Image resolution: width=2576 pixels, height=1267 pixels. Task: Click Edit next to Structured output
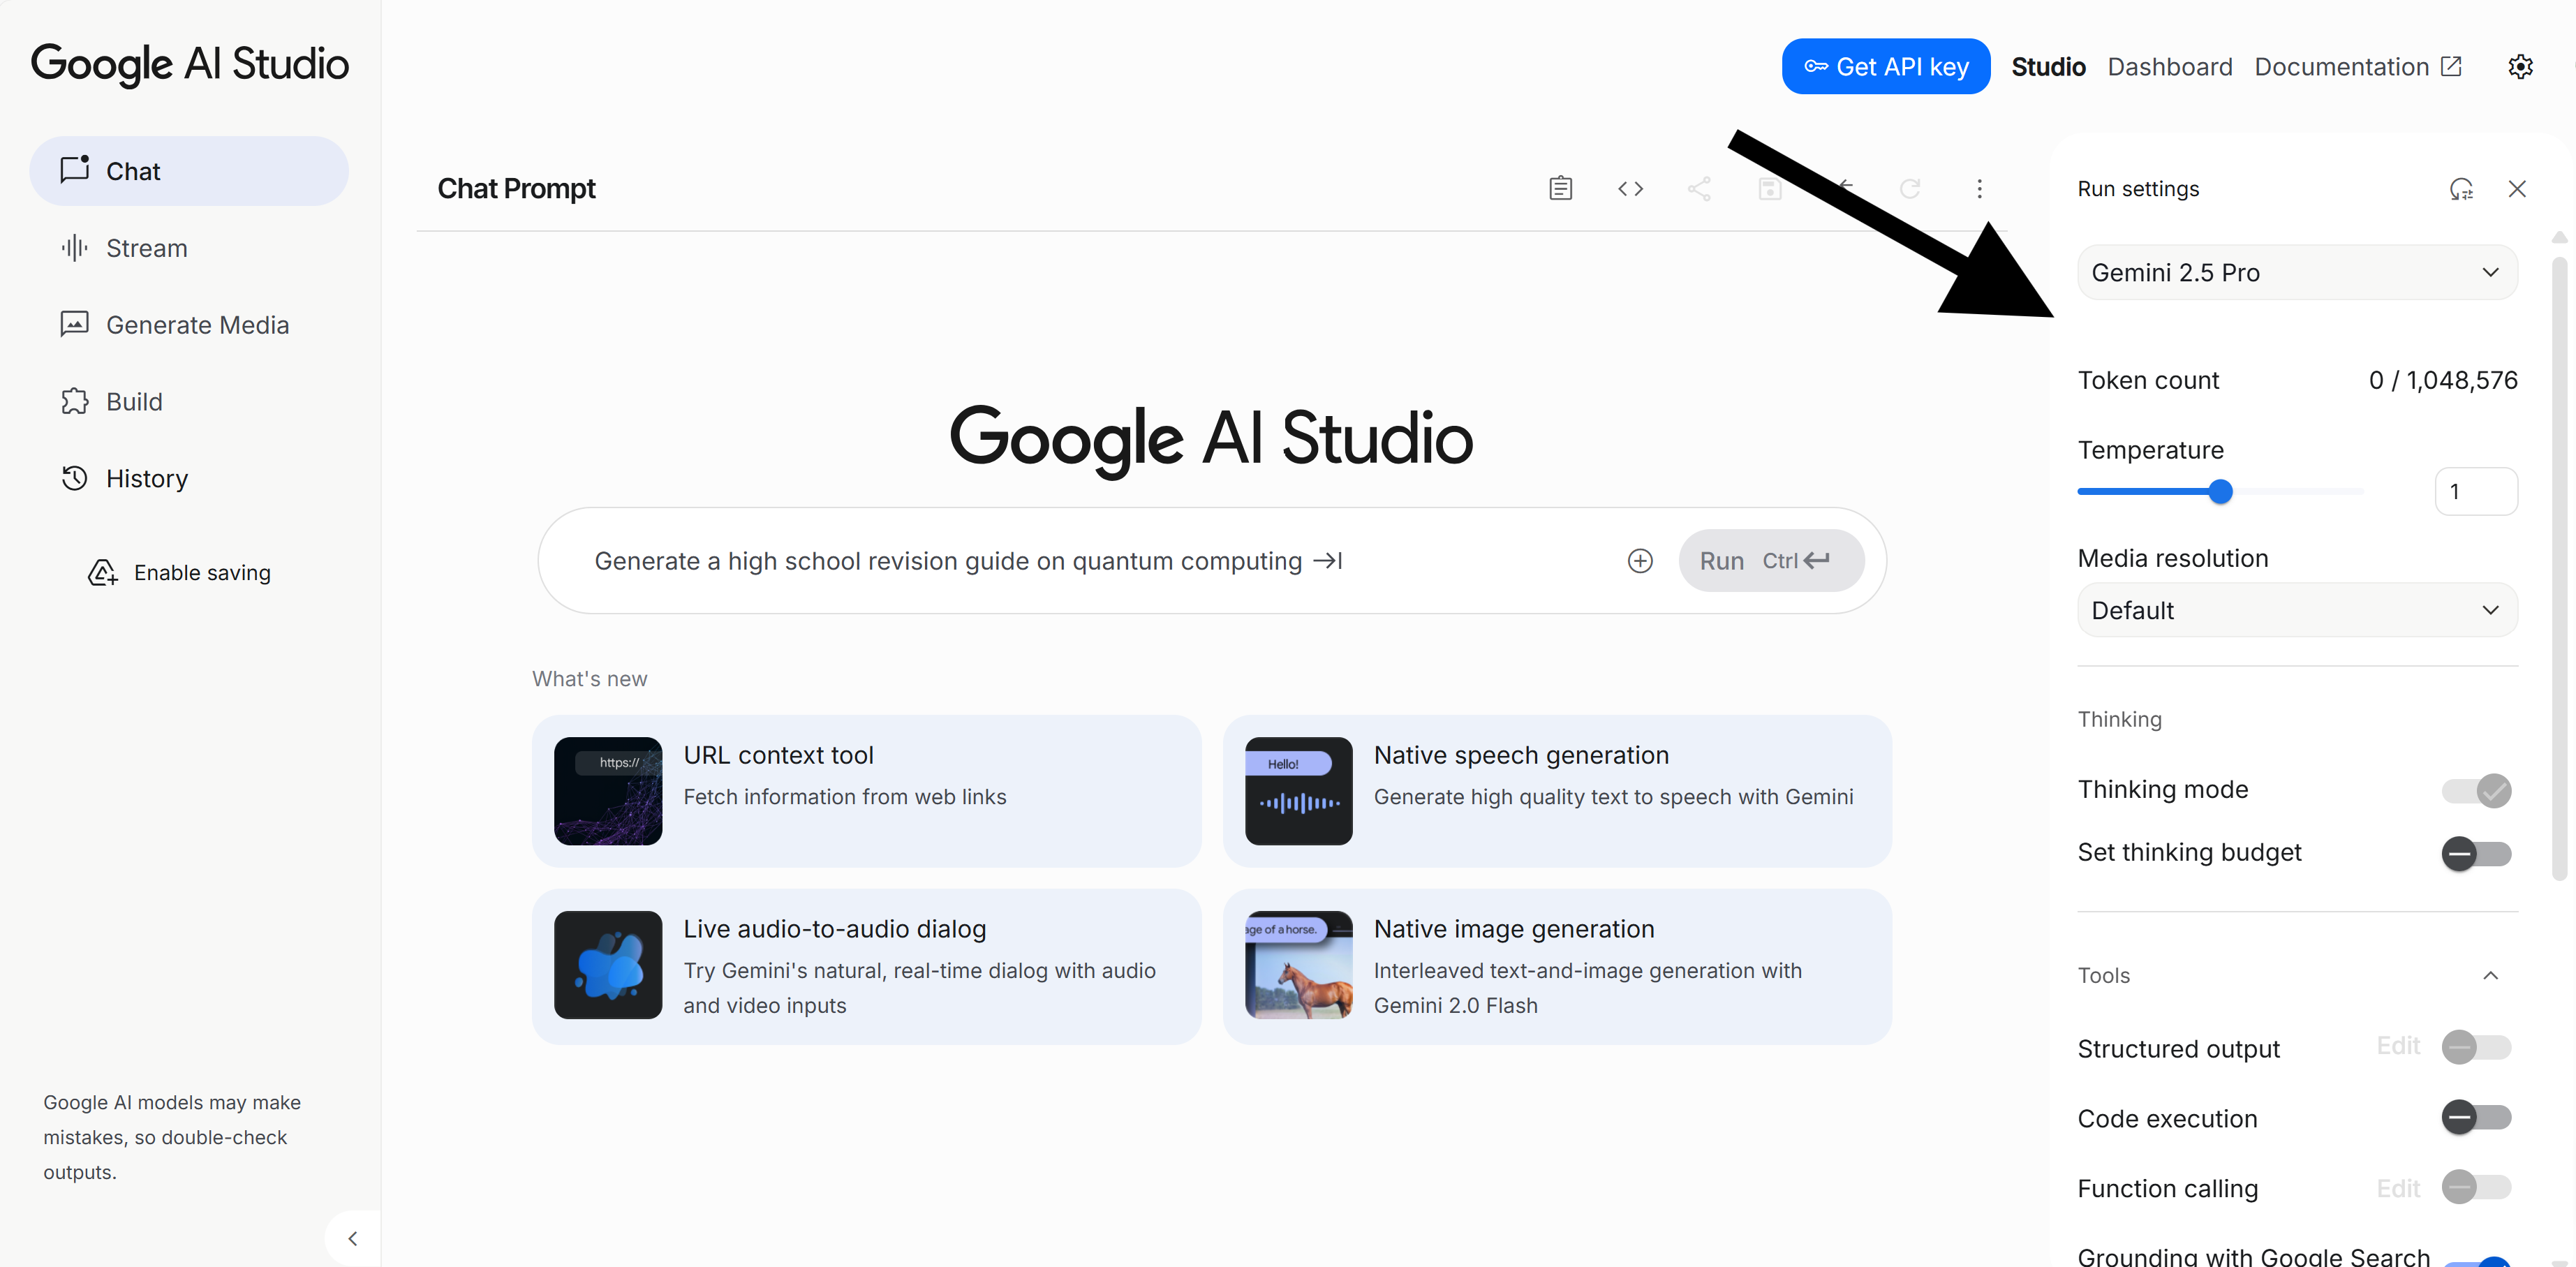[2397, 1046]
